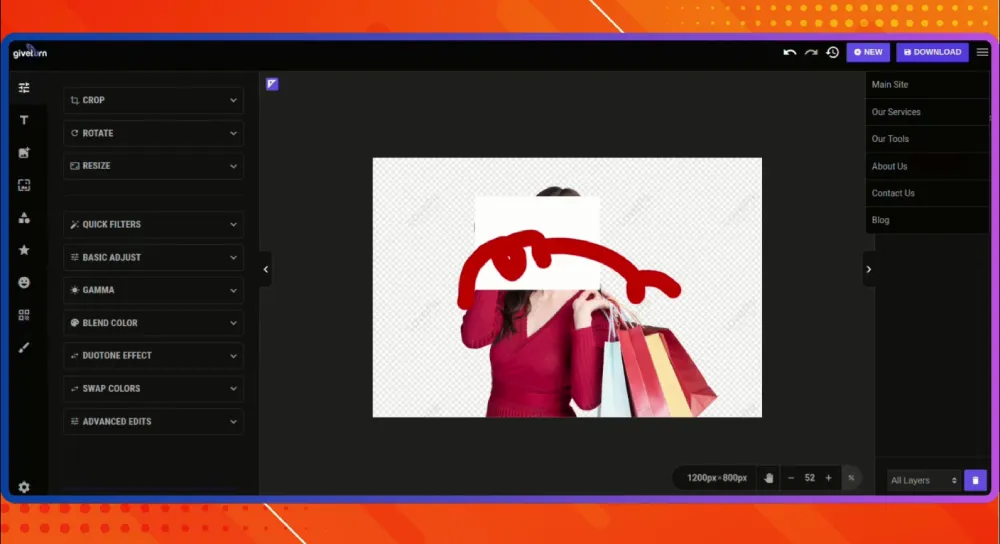
Task: Activate the hand pan tool
Action: 768,478
